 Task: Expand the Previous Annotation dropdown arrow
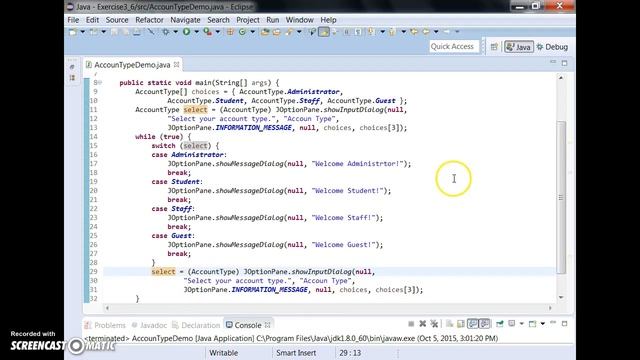(403, 32)
